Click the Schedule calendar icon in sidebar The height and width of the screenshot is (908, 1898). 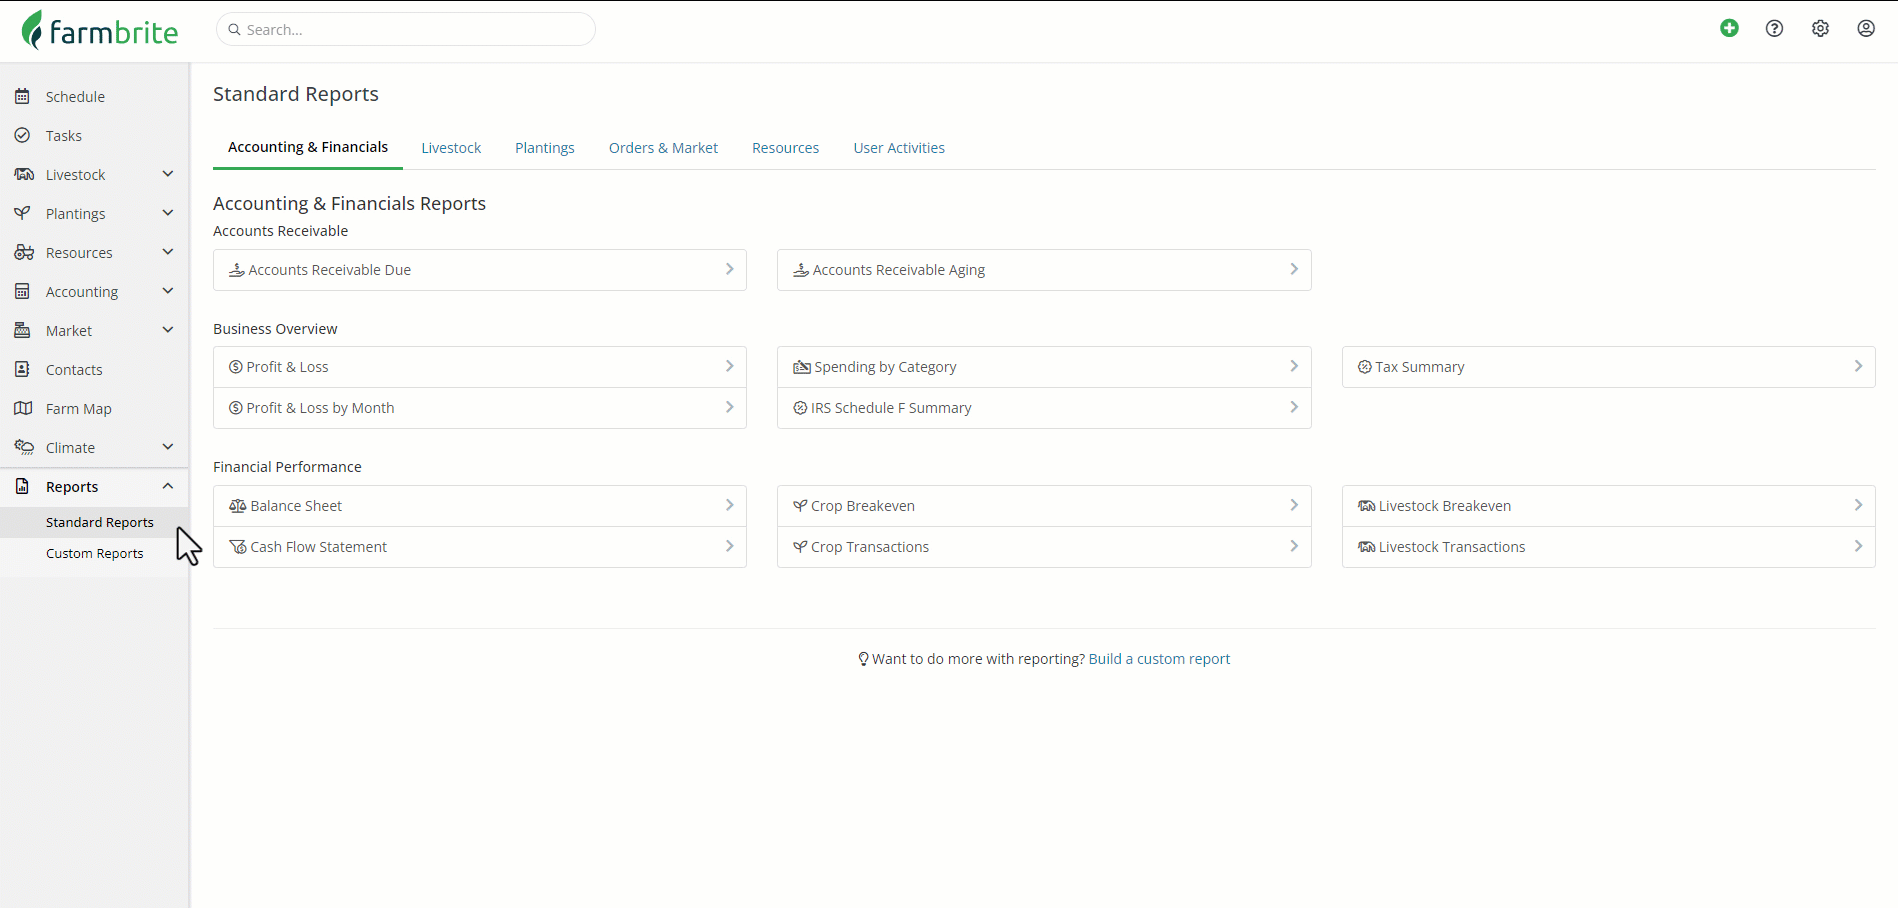click(x=22, y=96)
